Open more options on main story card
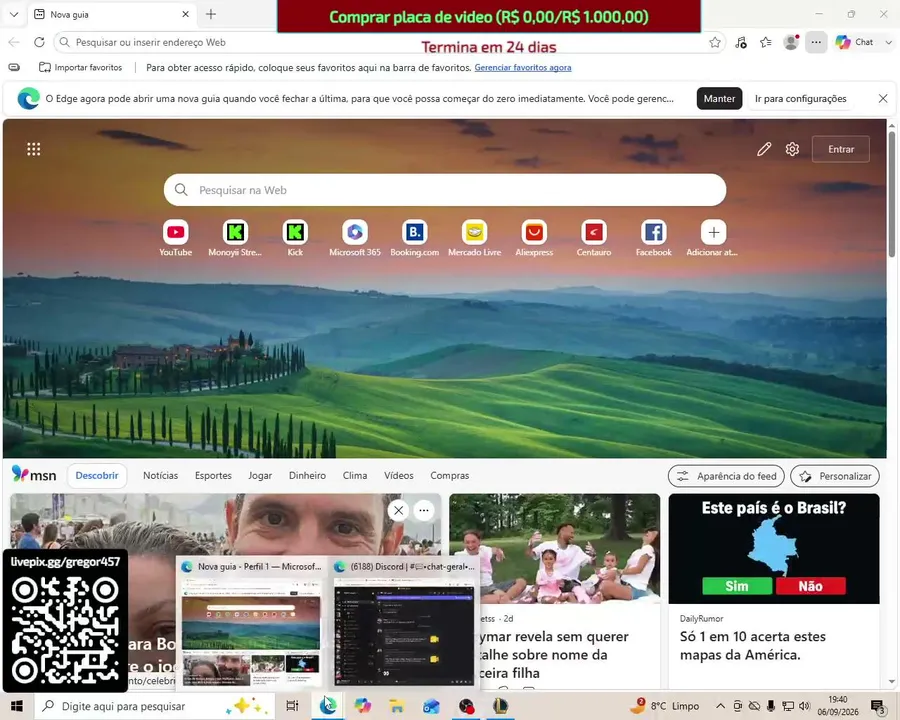 (424, 510)
